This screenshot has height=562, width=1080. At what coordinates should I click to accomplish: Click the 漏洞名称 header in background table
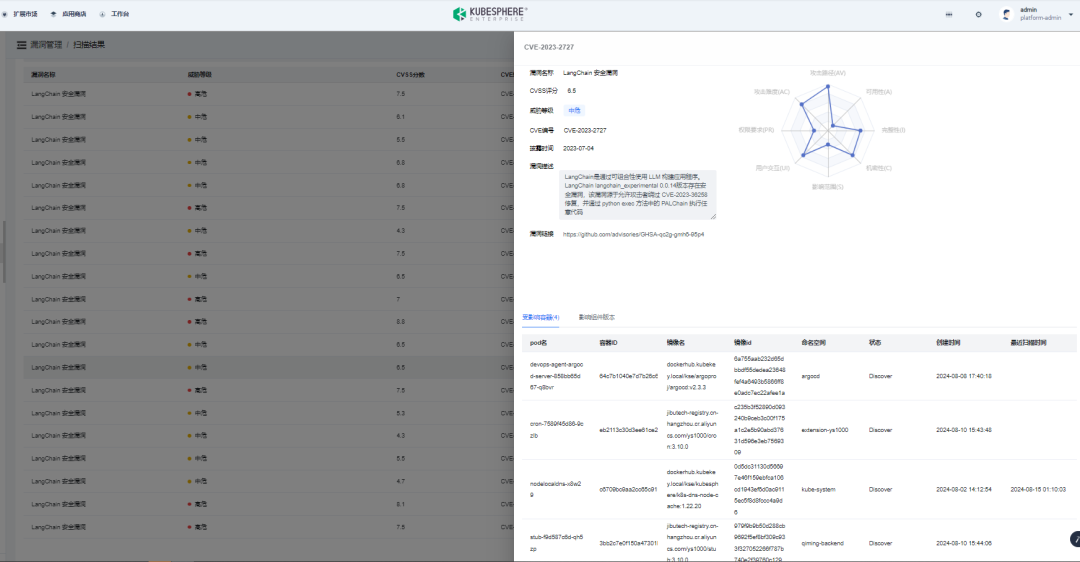tap(43, 74)
